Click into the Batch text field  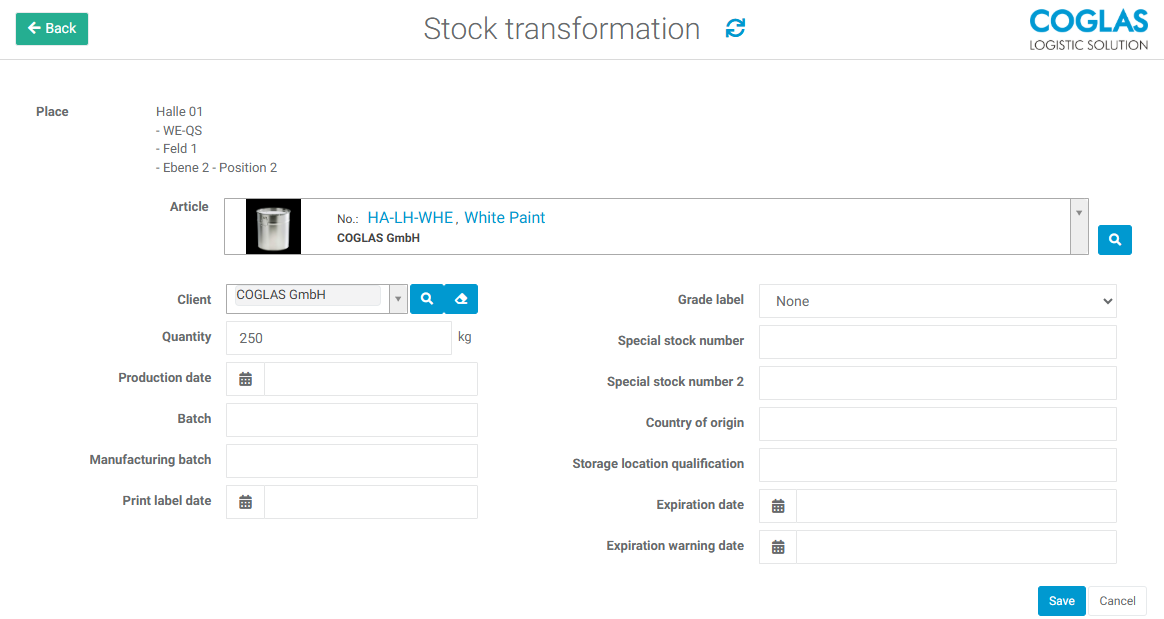point(351,420)
